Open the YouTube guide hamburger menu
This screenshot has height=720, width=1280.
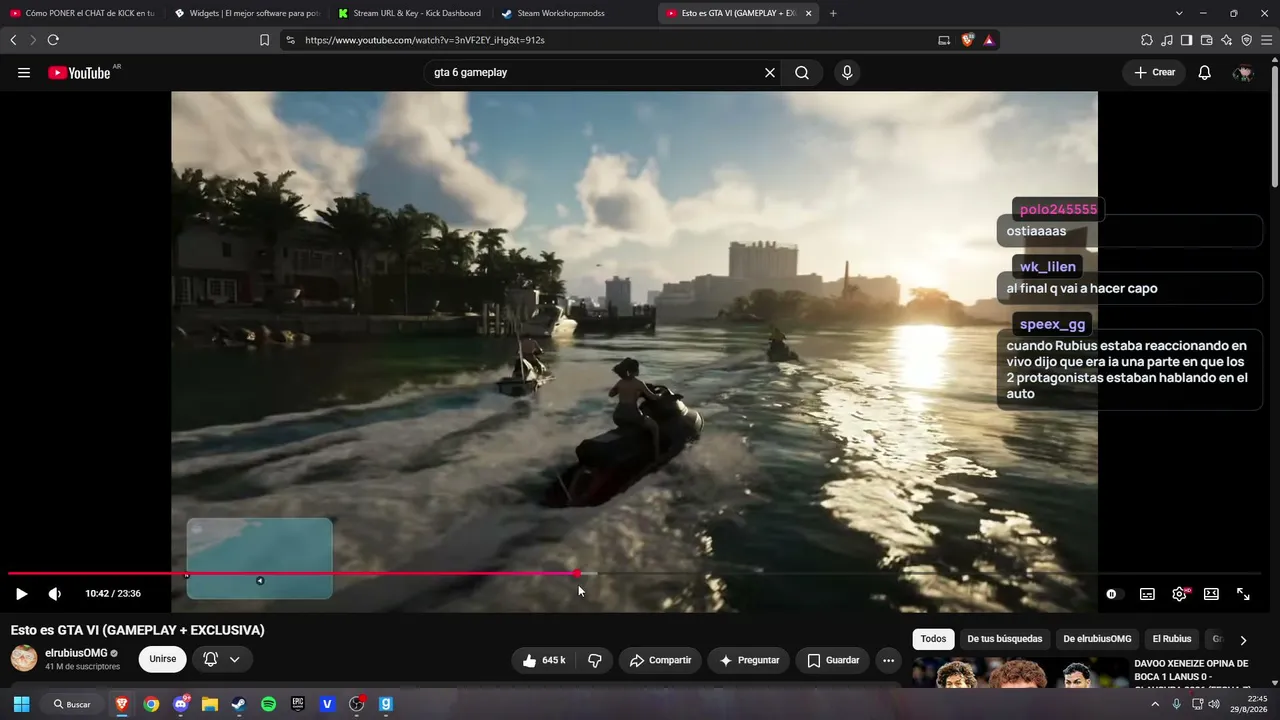pyautogui.click(x=24, y=73)
